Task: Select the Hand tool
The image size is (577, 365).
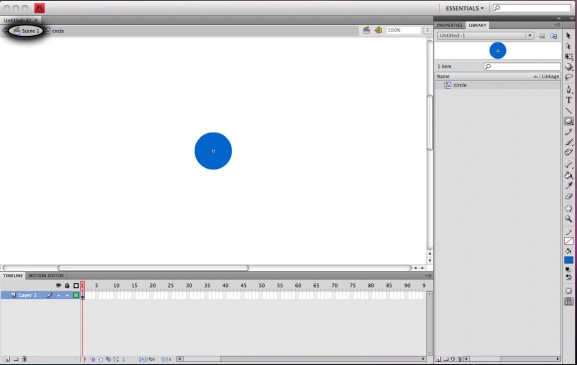Action: (x=569, y=208)
